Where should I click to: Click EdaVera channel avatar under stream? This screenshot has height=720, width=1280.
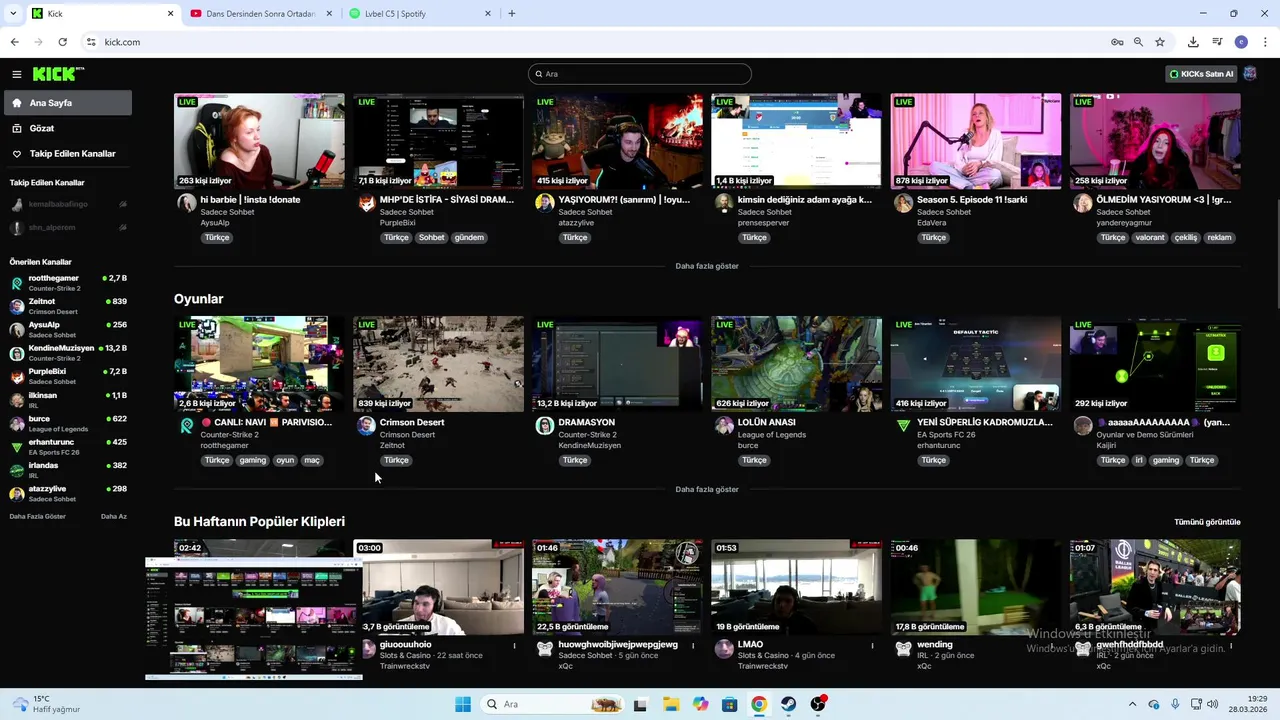click(x=903, y=203)
